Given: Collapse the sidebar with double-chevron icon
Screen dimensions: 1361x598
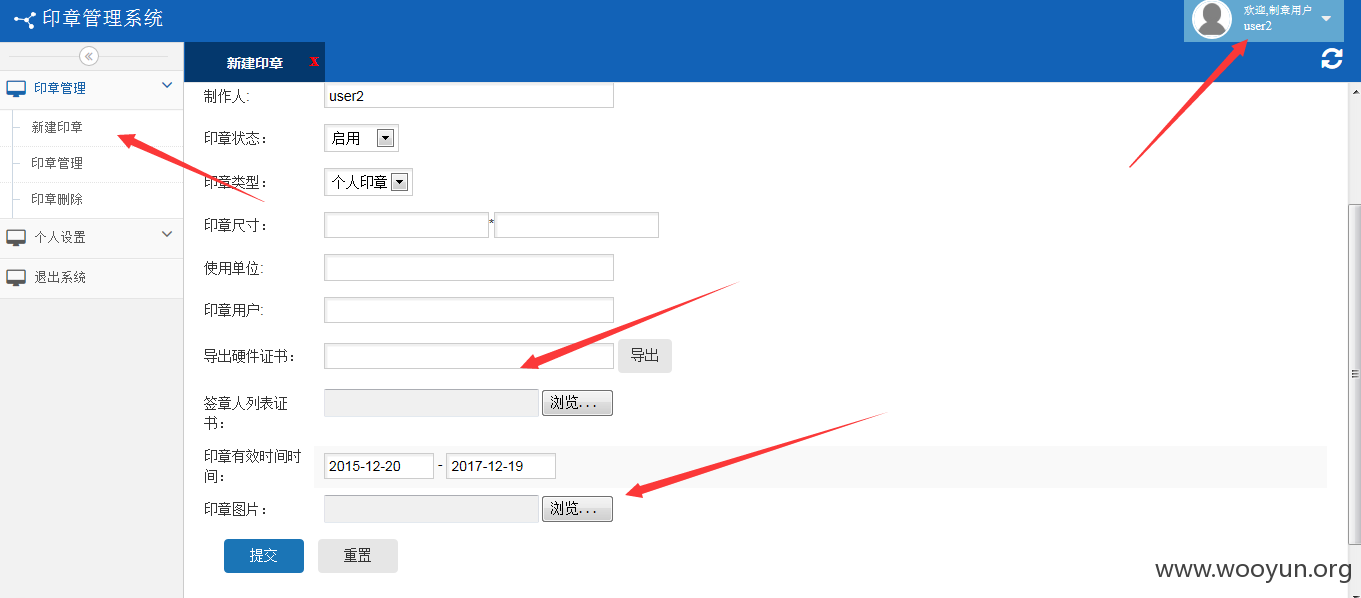Looking at the screenshot, I should pos(89,56).
